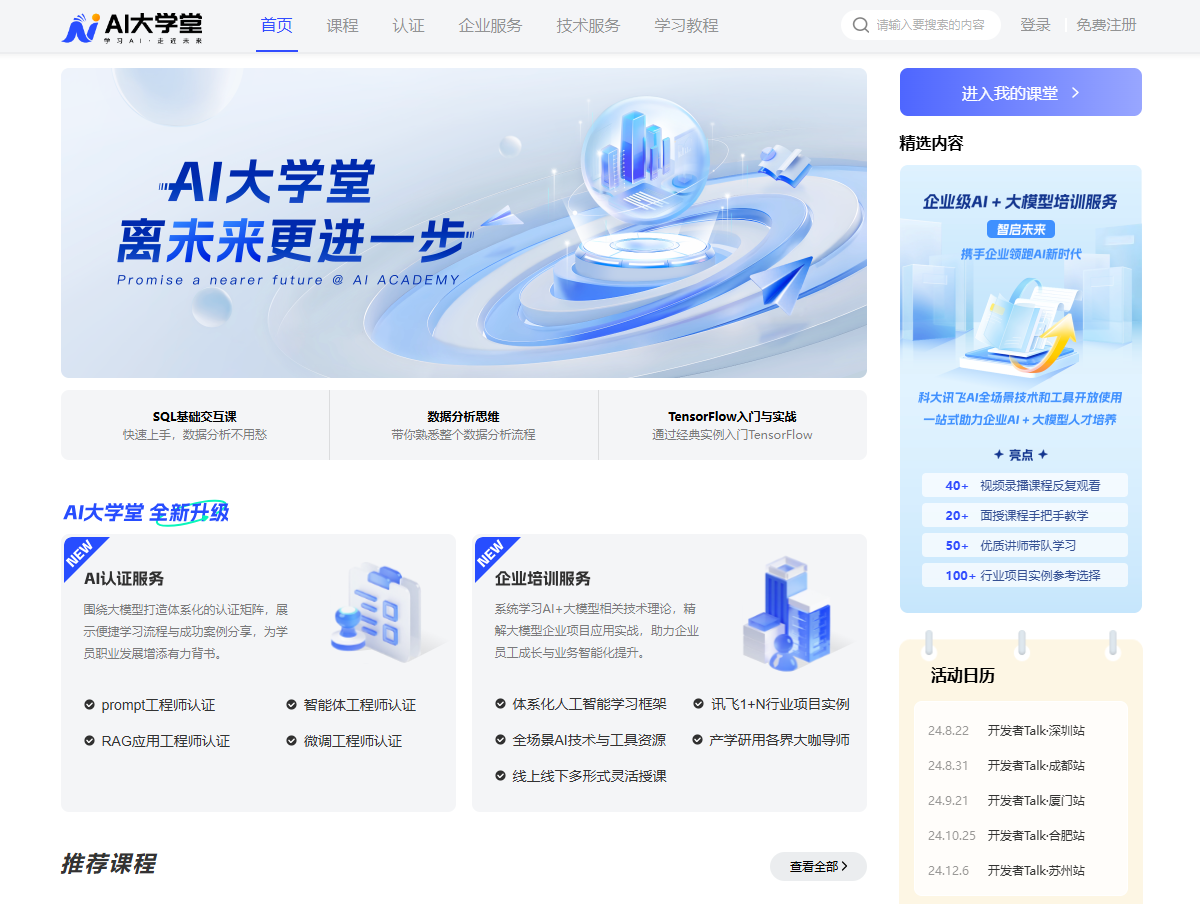Open 开发者Talk·深圳站 calendar event

1020,730
